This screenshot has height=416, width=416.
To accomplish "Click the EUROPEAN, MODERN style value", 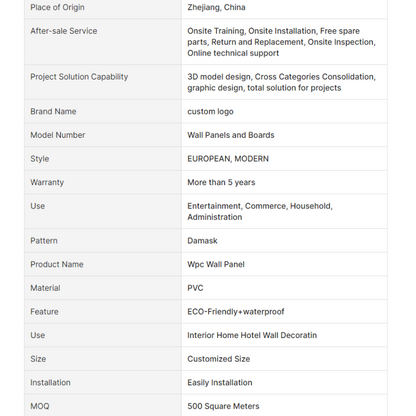I will [228, 159].
